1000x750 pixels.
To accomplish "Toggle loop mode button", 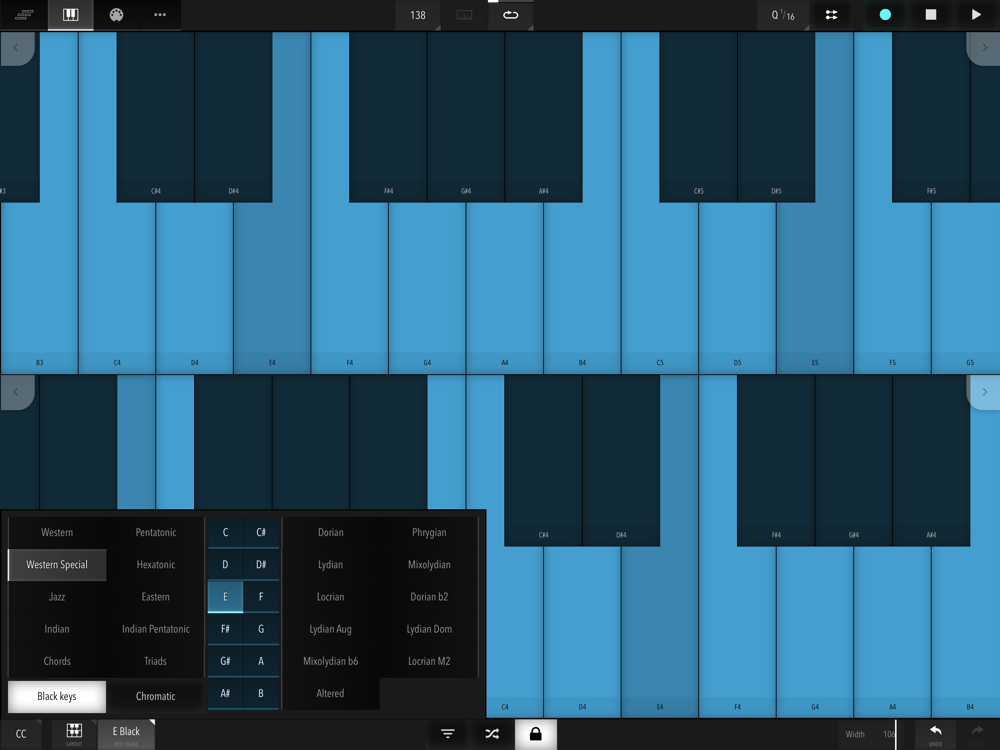I will click(x=511, y=15).
